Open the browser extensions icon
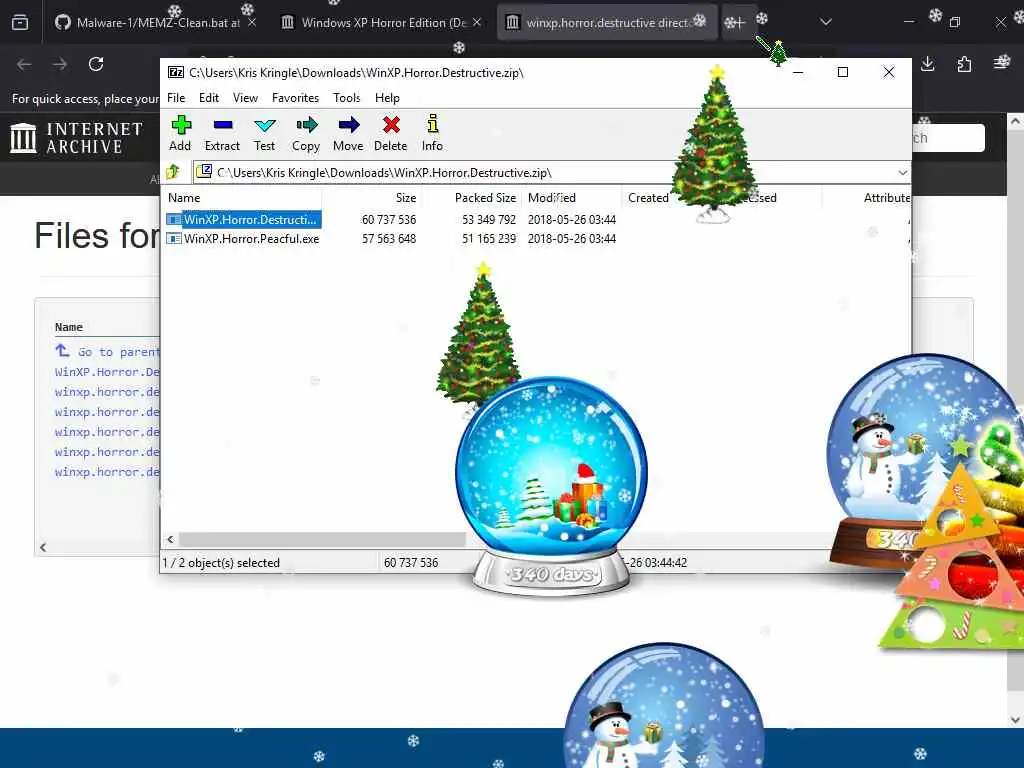 coord(964,64)
